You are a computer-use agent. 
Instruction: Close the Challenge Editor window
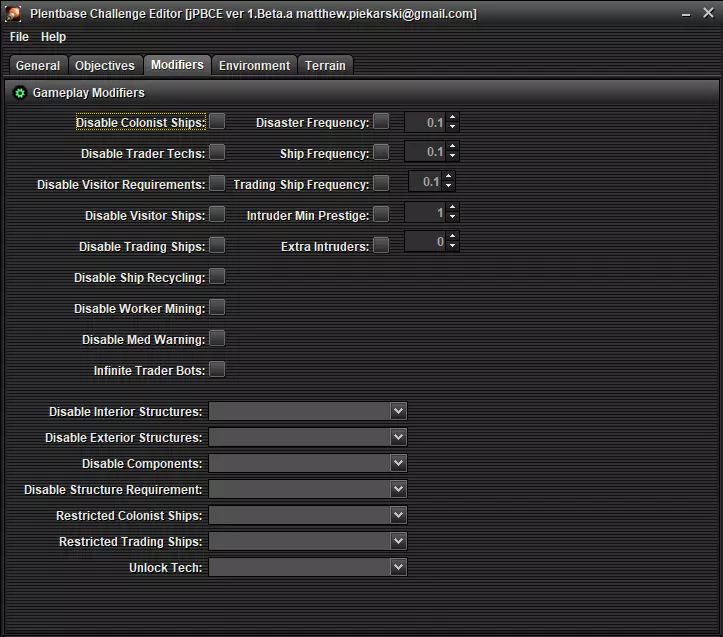[709, 13]
